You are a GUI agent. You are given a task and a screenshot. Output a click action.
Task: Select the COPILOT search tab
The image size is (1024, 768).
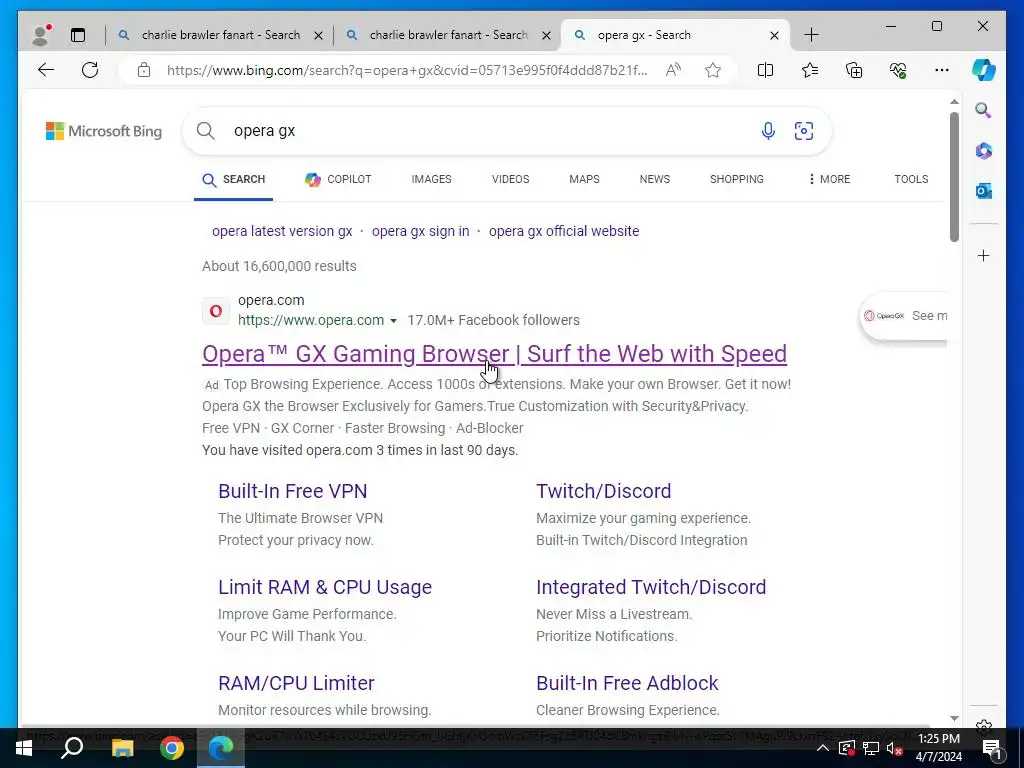click(x=338, y=179)
